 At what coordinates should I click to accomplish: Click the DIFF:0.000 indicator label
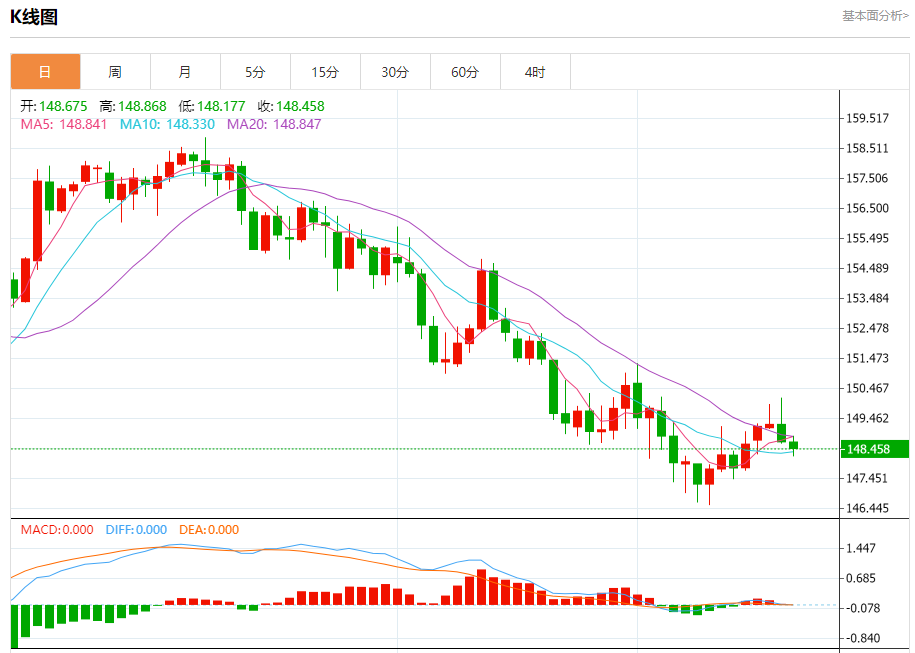point(136,530)
